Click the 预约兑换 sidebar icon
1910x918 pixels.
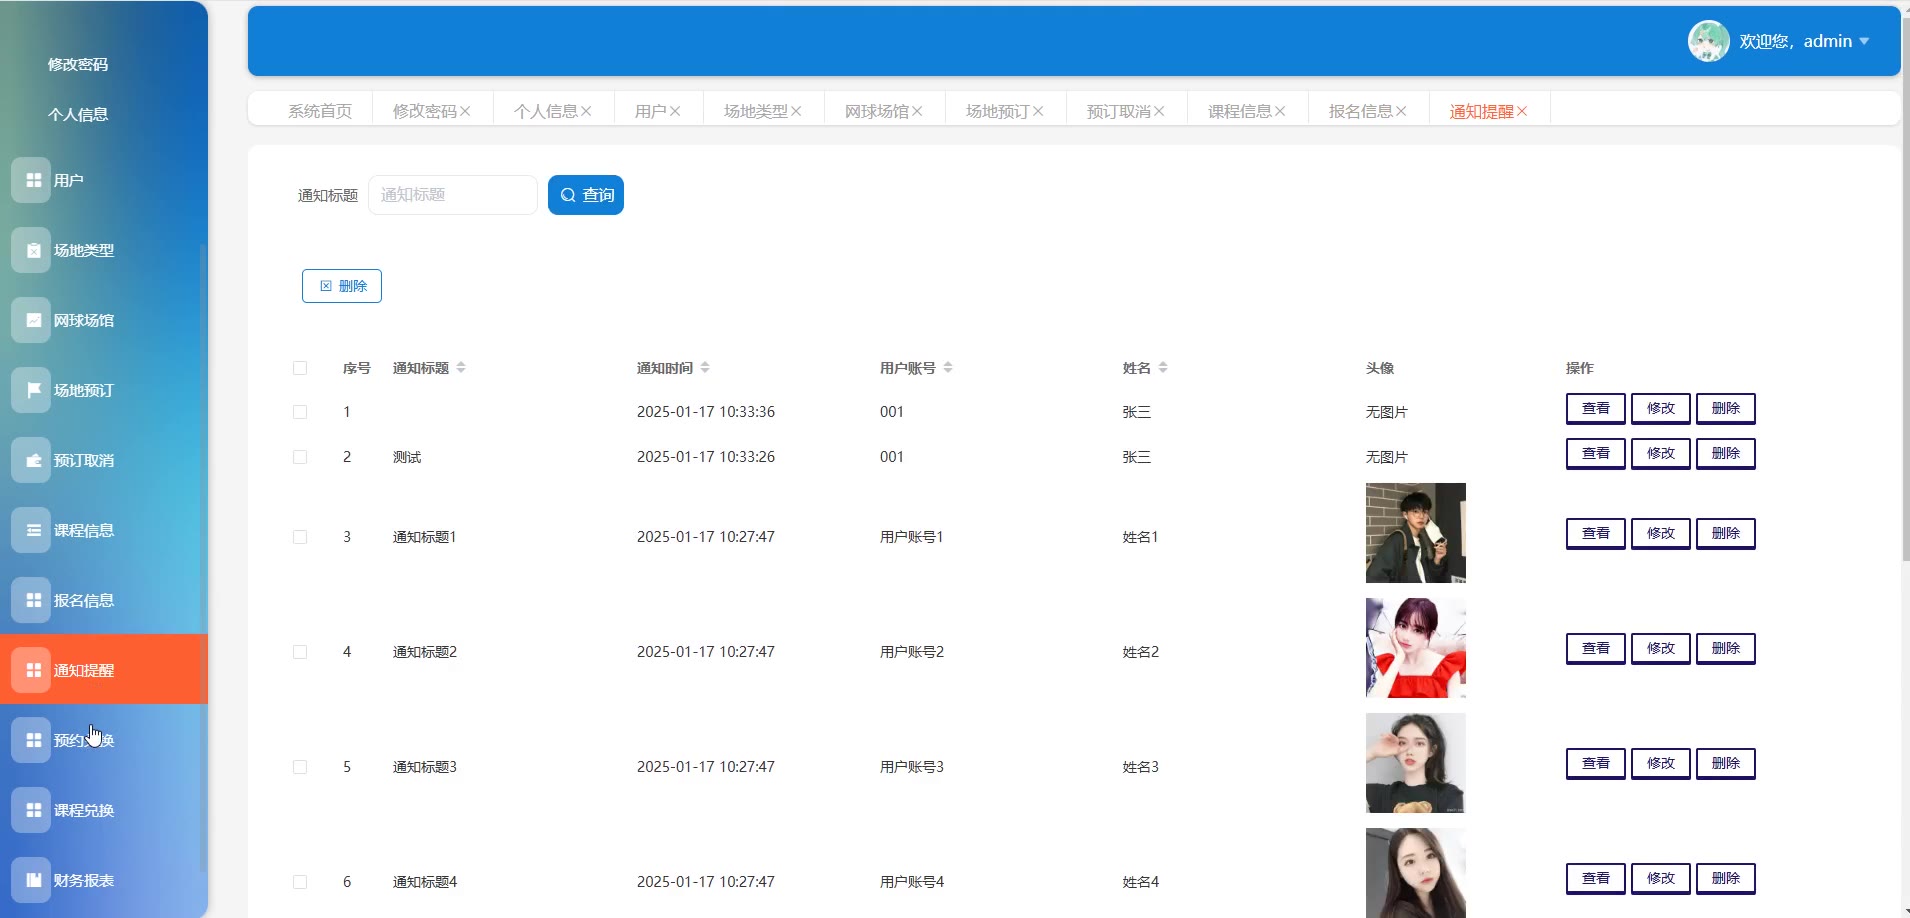click(31, 740)
